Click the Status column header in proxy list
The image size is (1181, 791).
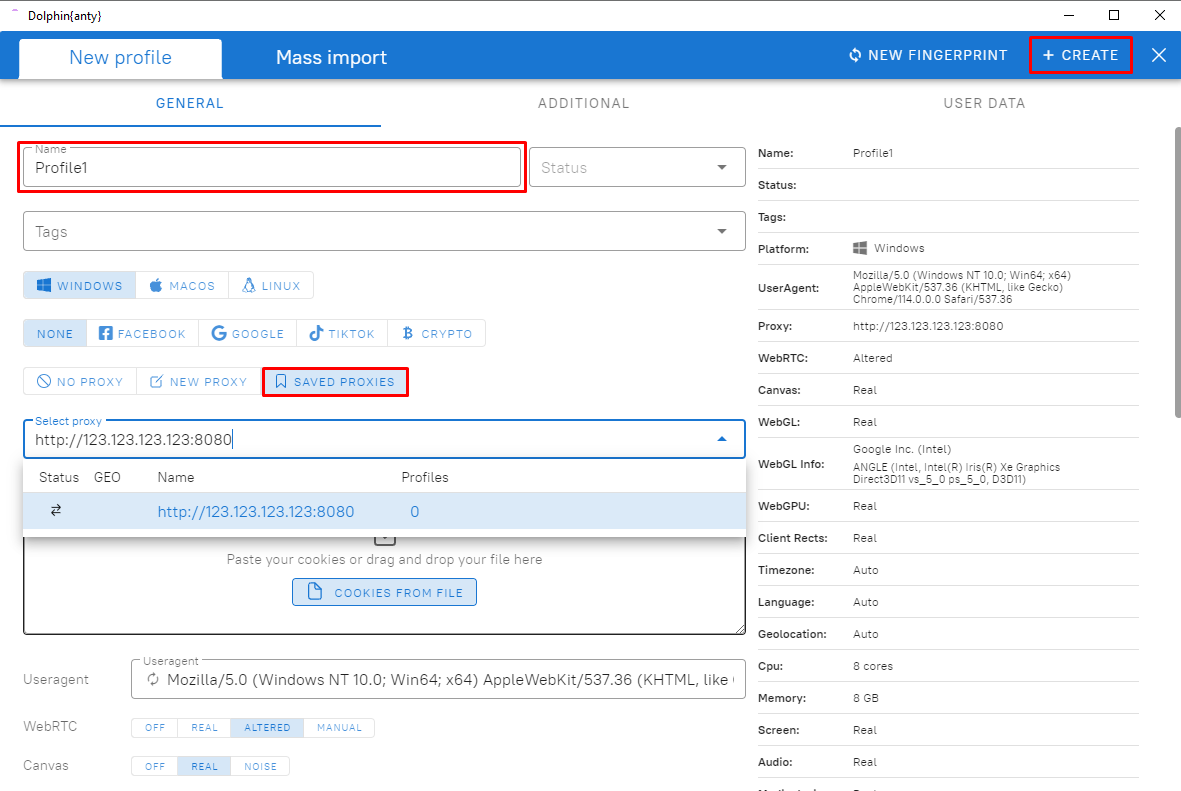click(x=59, y=477)
